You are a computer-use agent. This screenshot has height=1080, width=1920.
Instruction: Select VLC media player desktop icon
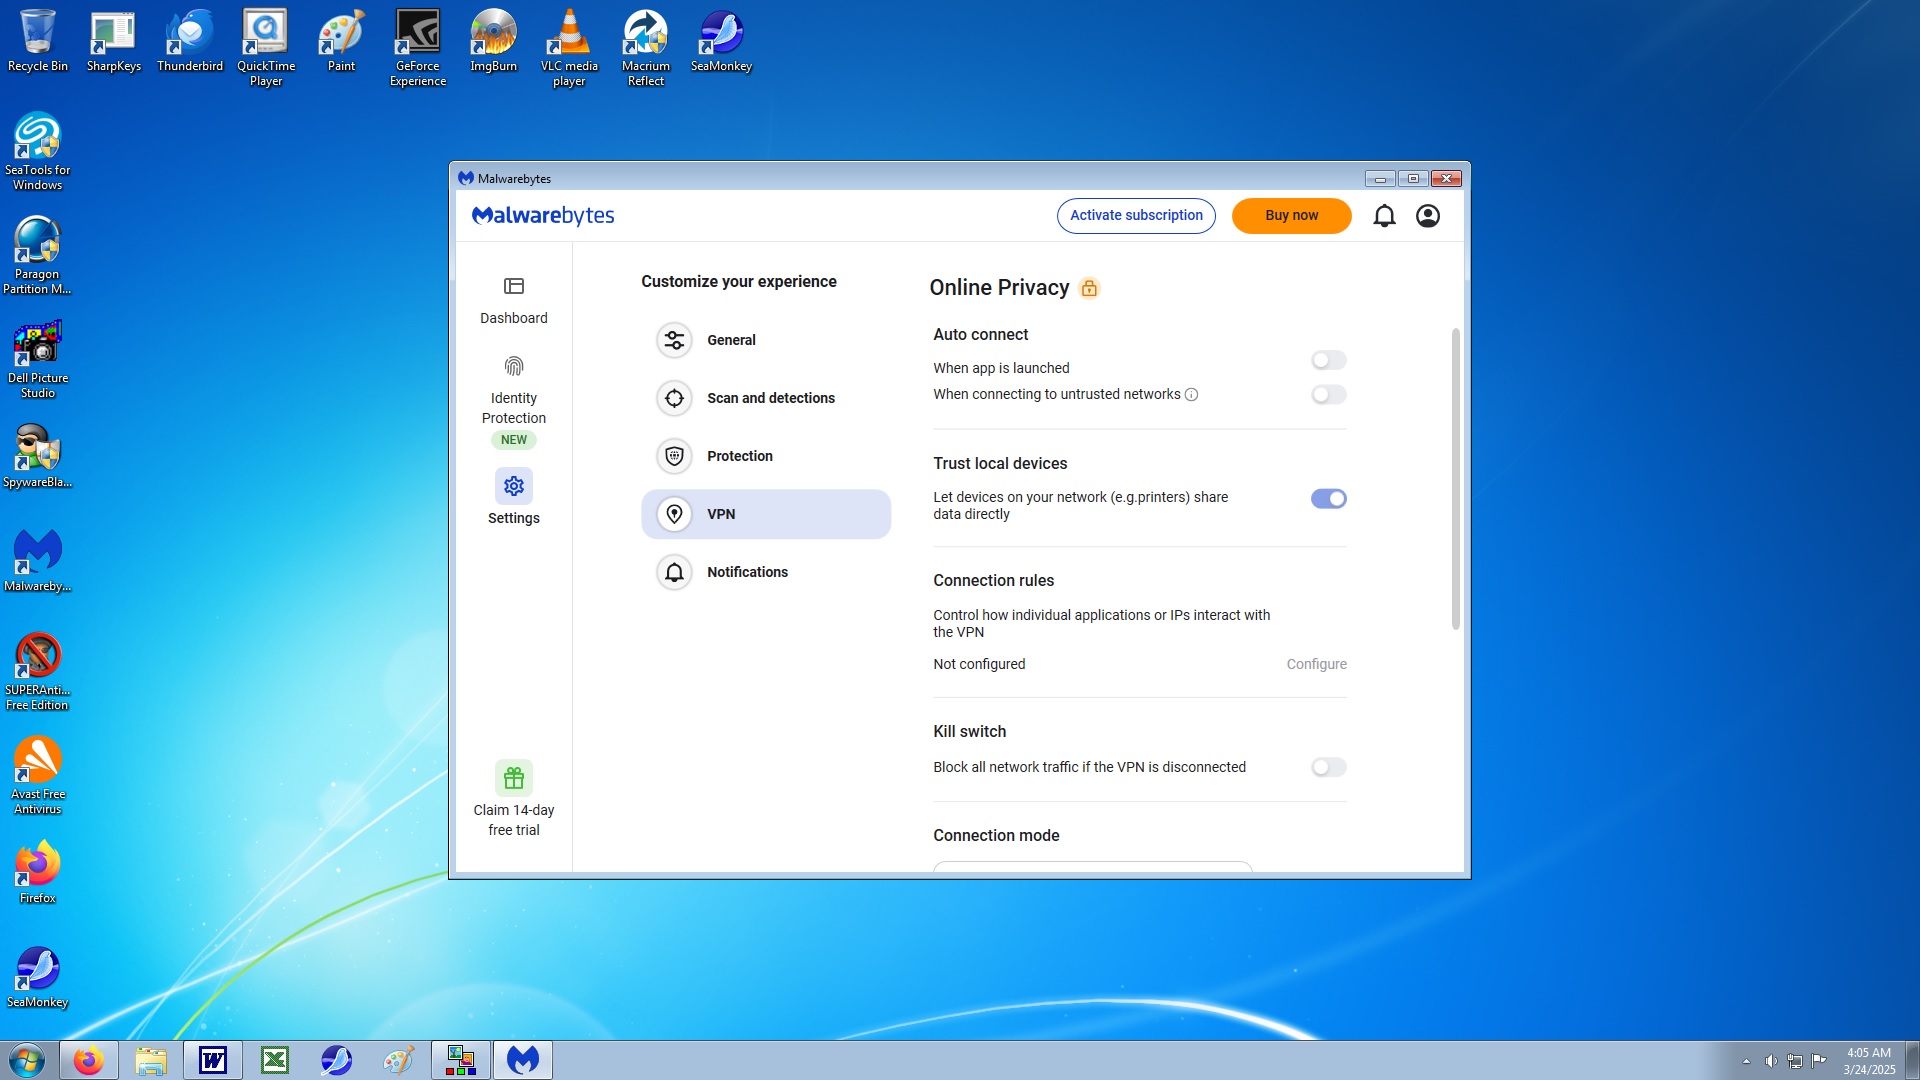coord(570,48)
